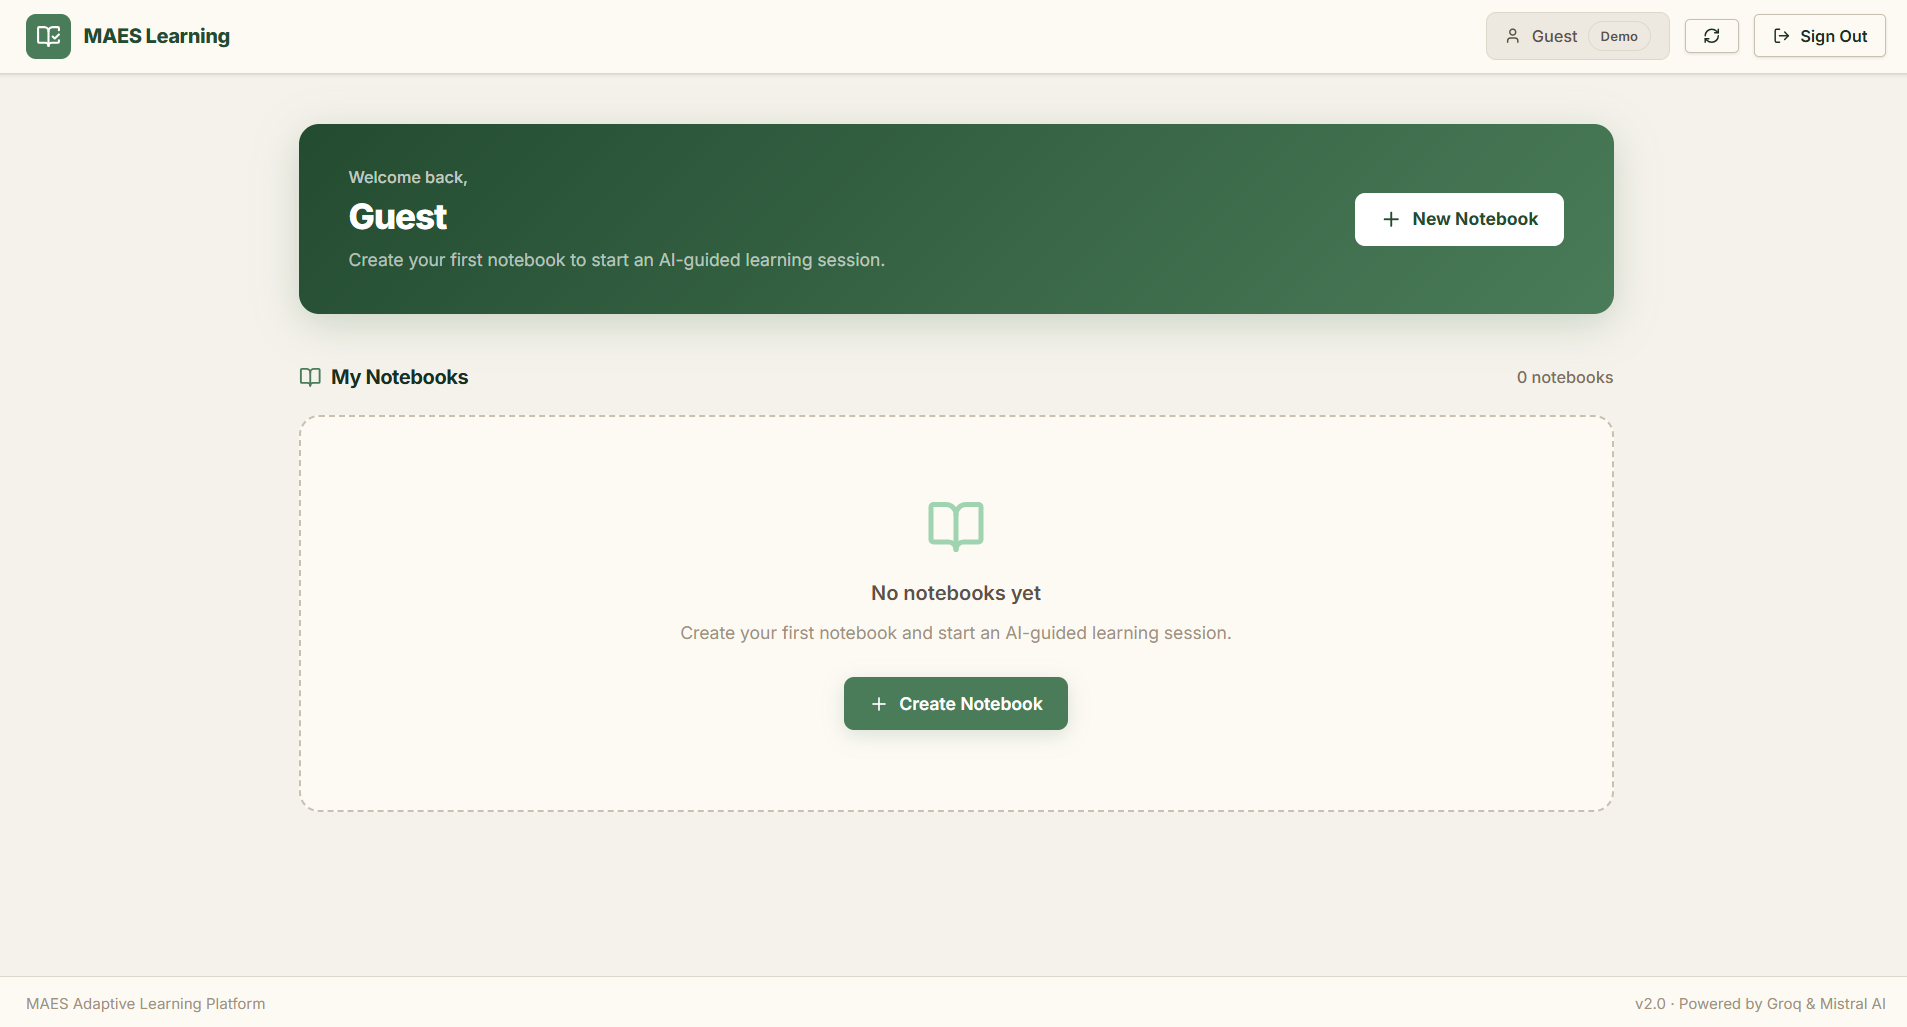
Task: Click MAES Adaptive Learning Platform footer text
Action: (x=146, y=1004)
